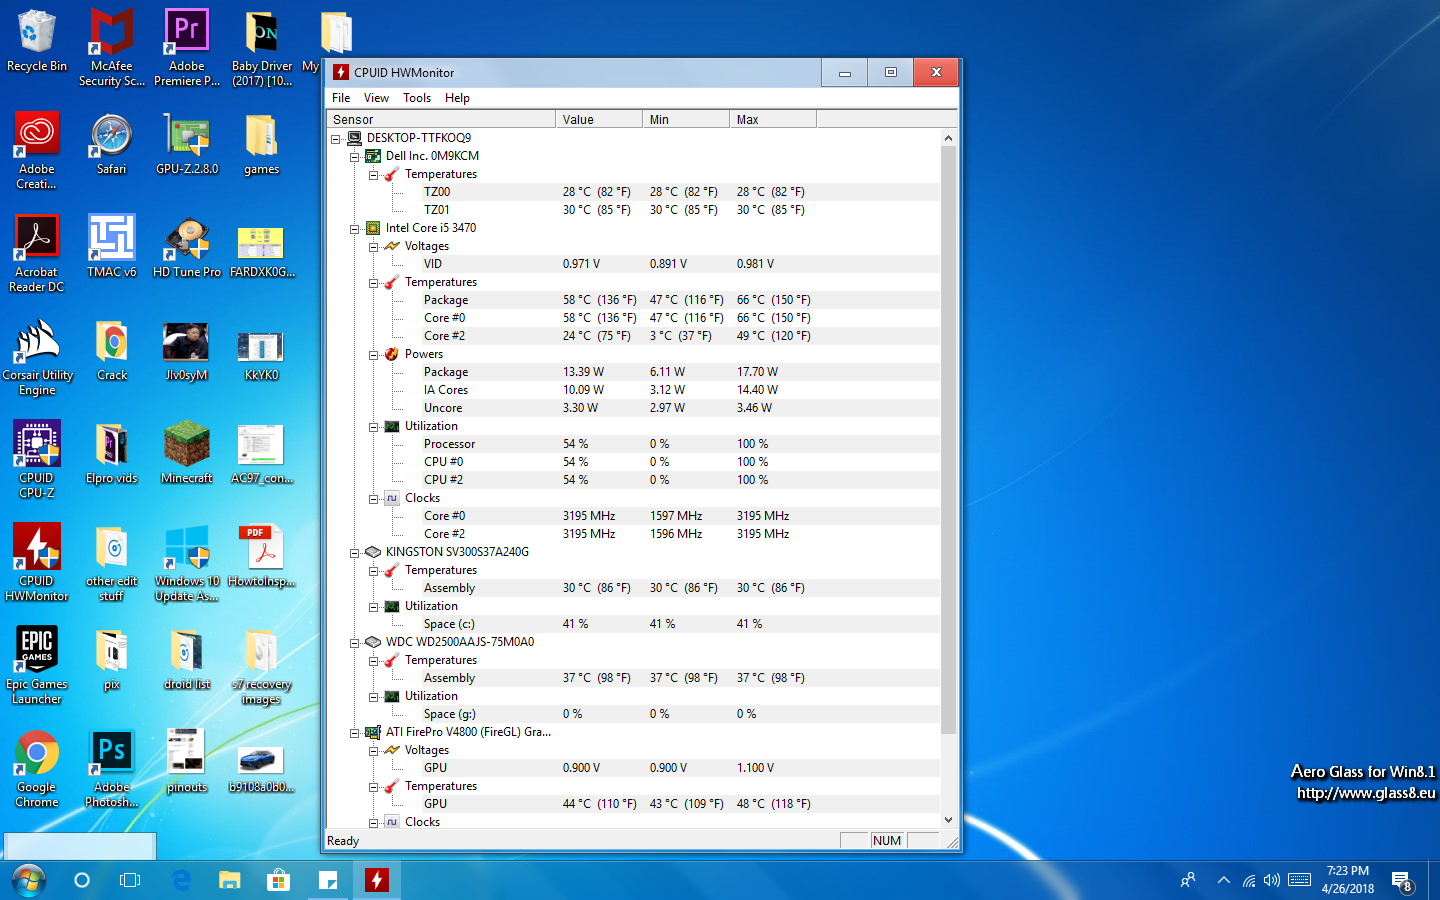Collapse the KINGSTON SV300S37A240G drive node
The image size is (1440, 900).
point(354,553)
